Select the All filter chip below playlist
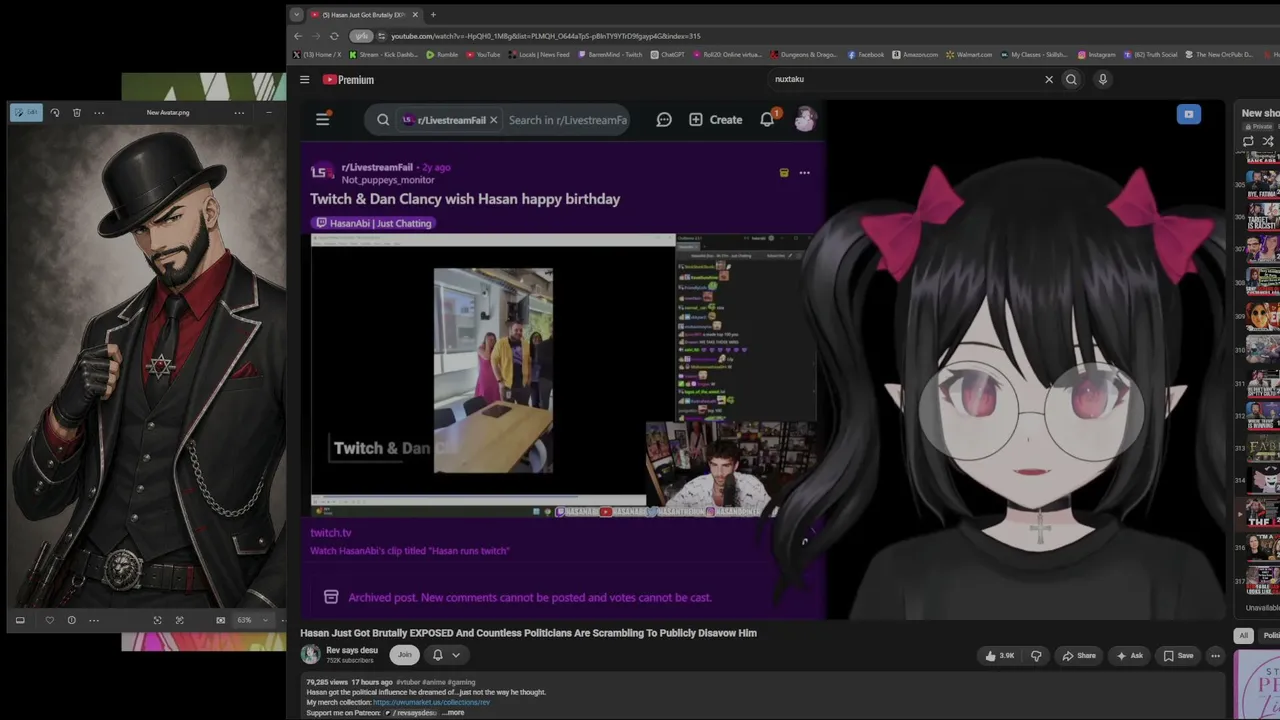Image resolution: width=1280 pixels, height=720 pixels. [1243, 636]
